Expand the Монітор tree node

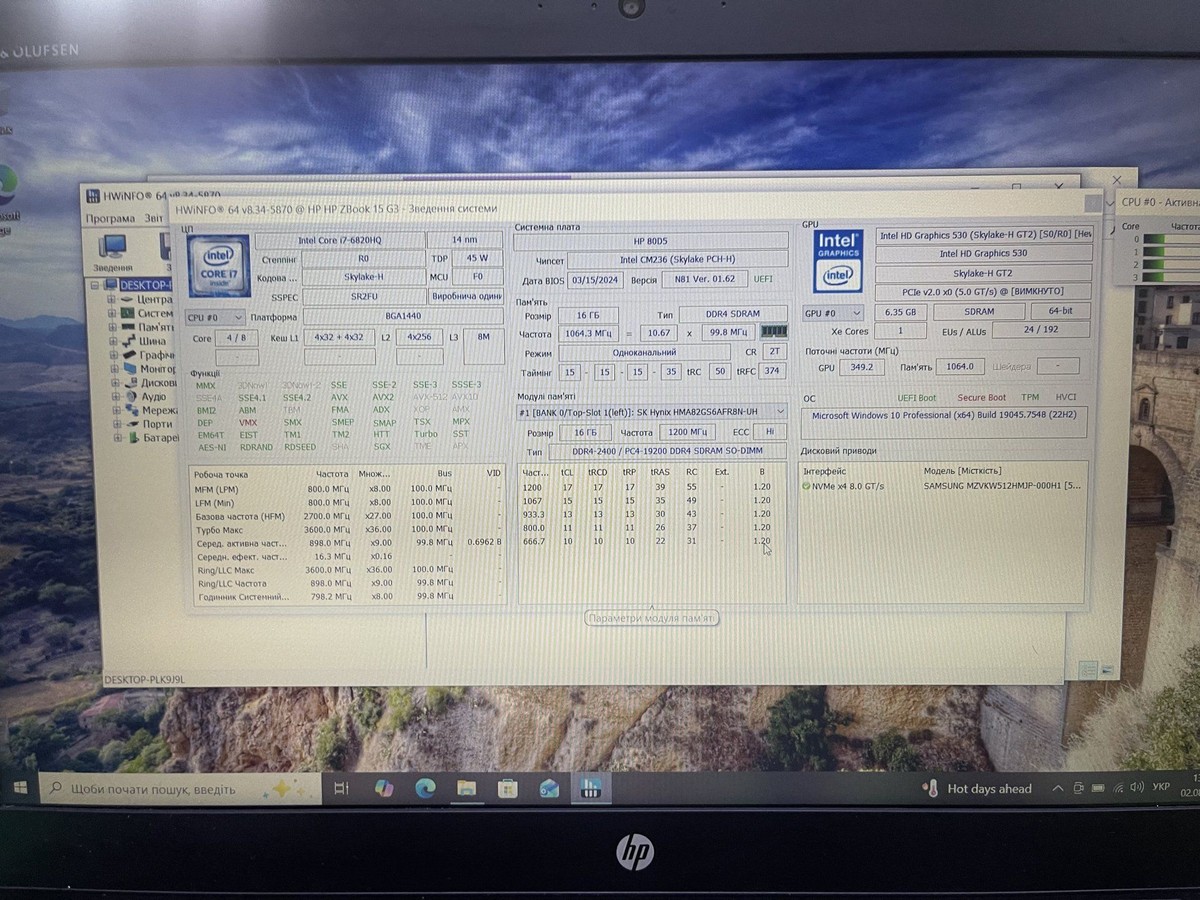tap(113, 369)
